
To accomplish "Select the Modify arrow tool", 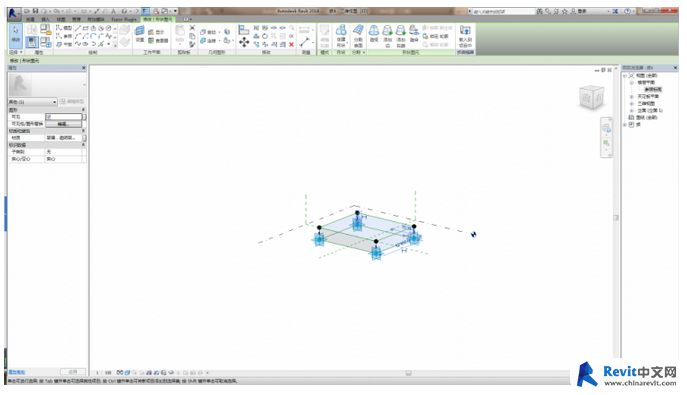I will point(16,35).
